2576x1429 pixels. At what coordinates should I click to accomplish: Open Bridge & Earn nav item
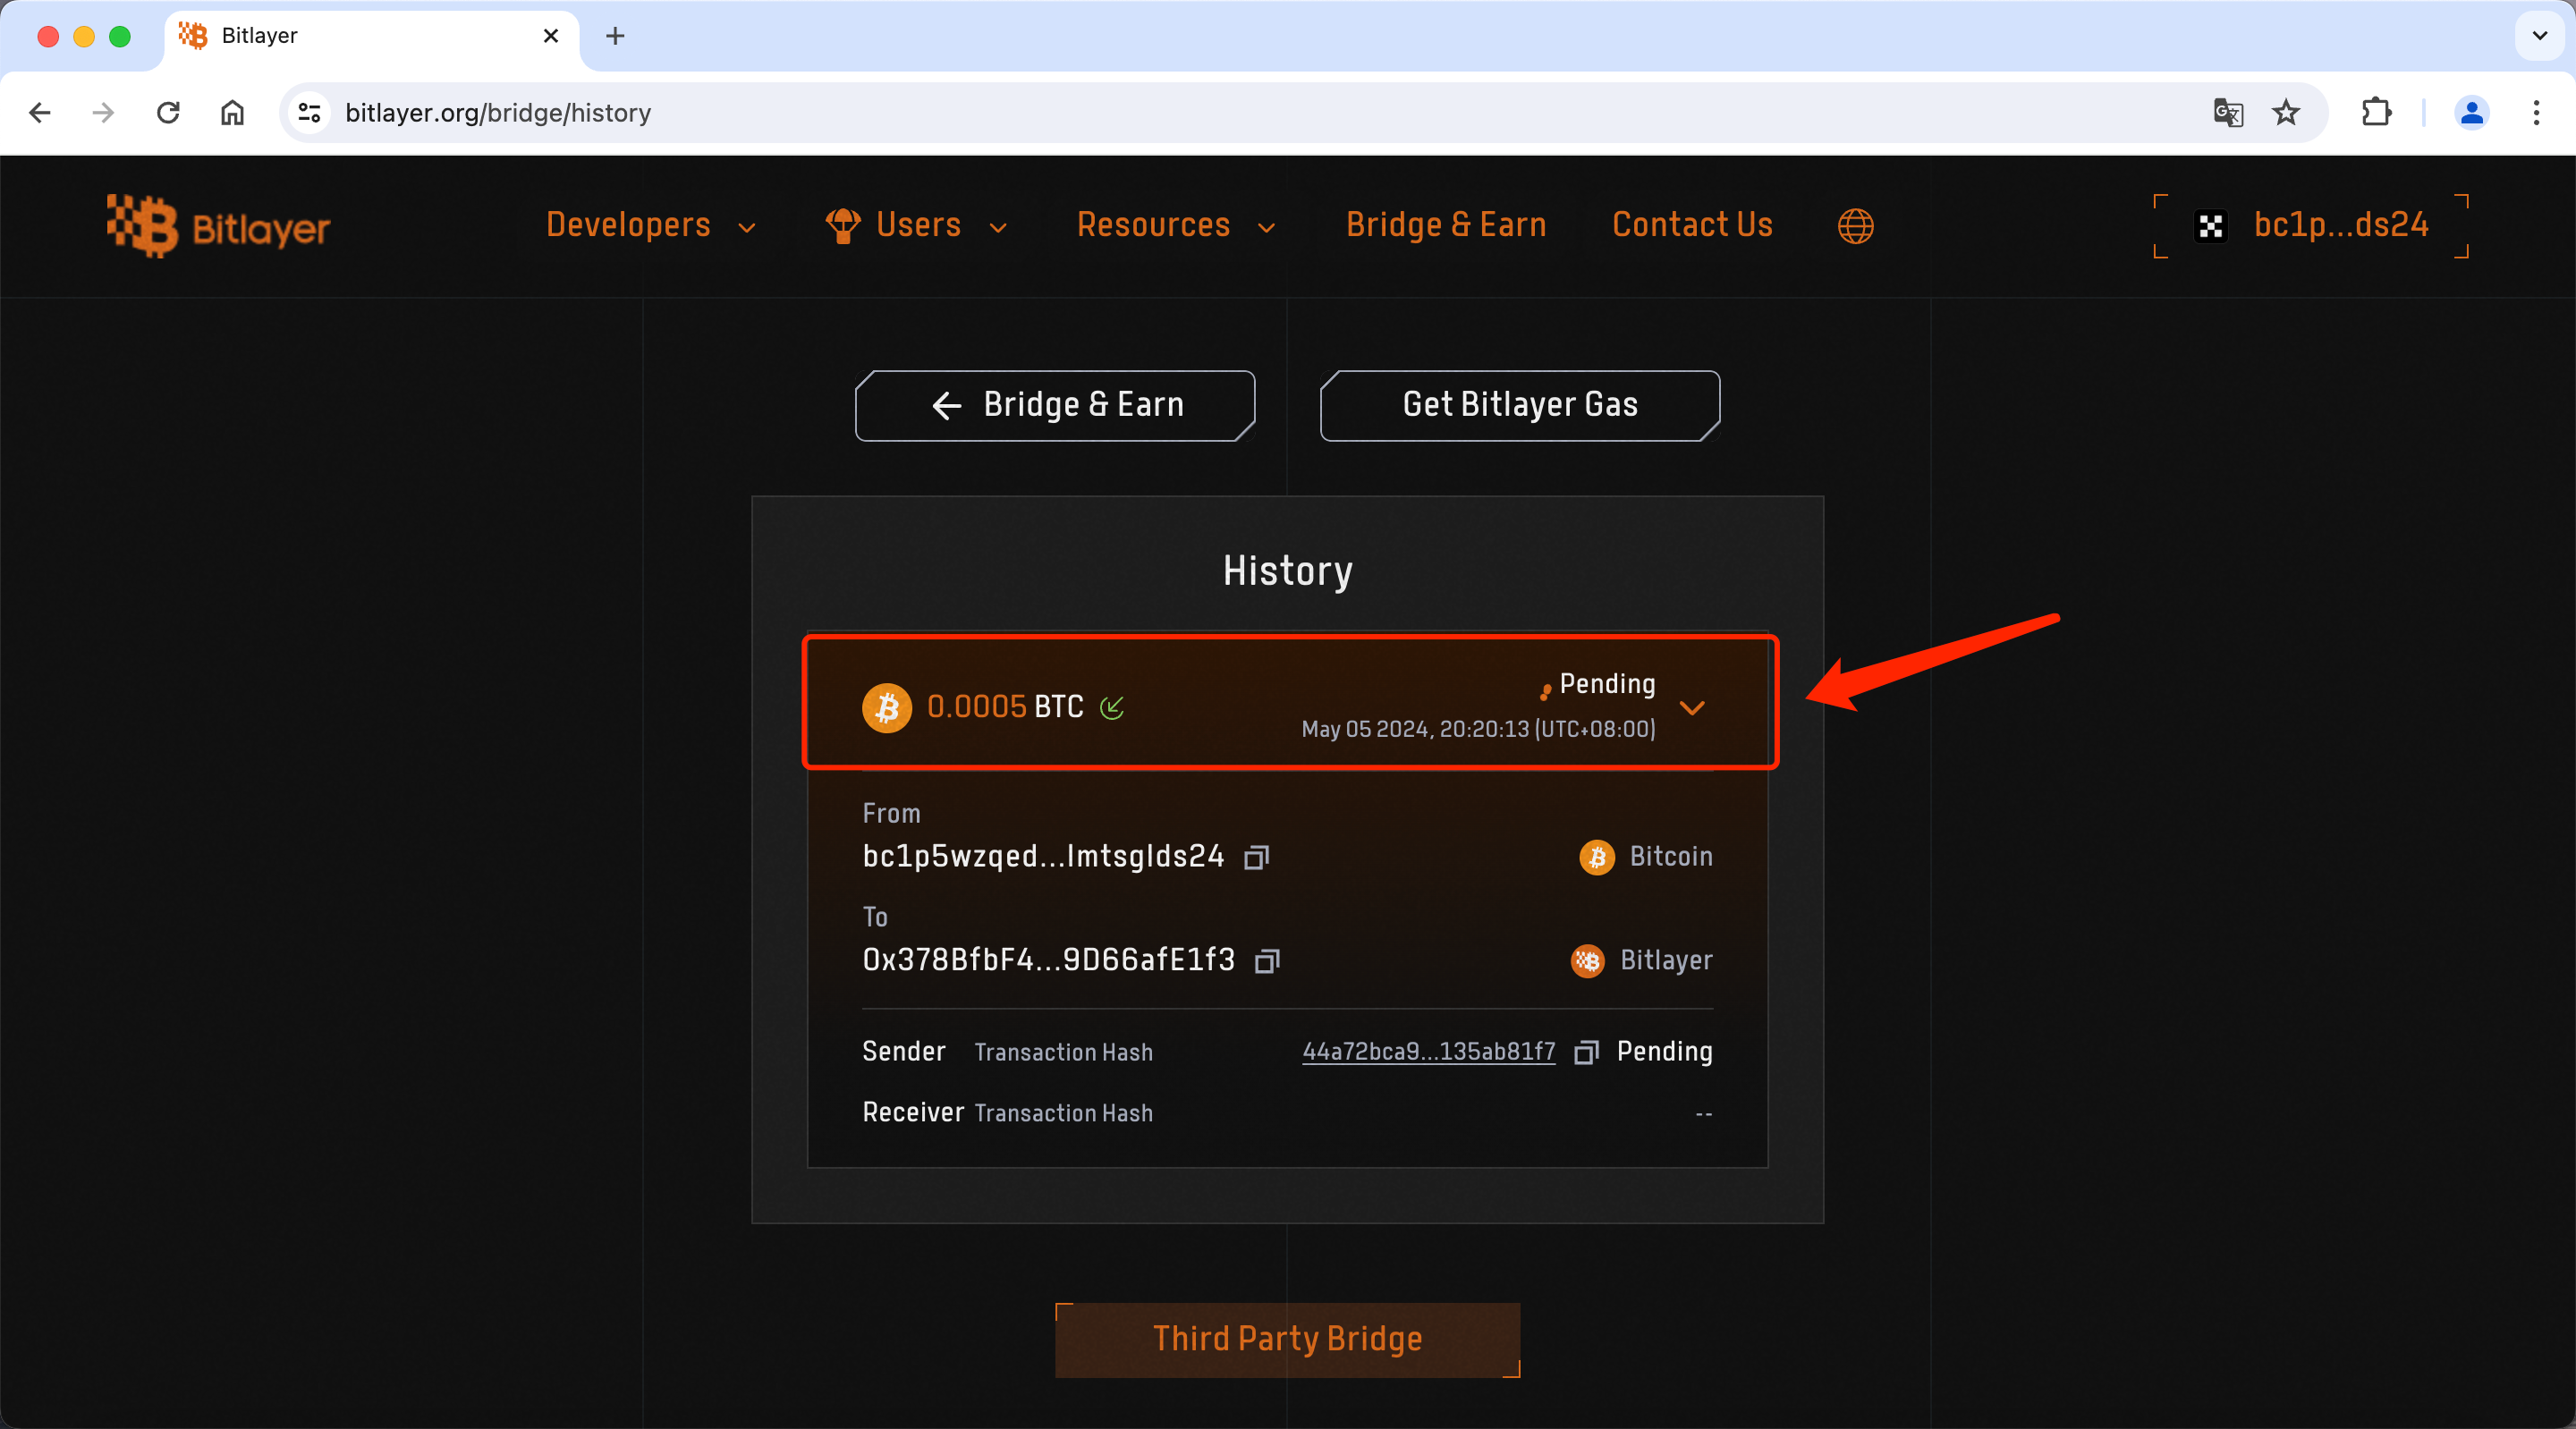(x=1445, y=226)
